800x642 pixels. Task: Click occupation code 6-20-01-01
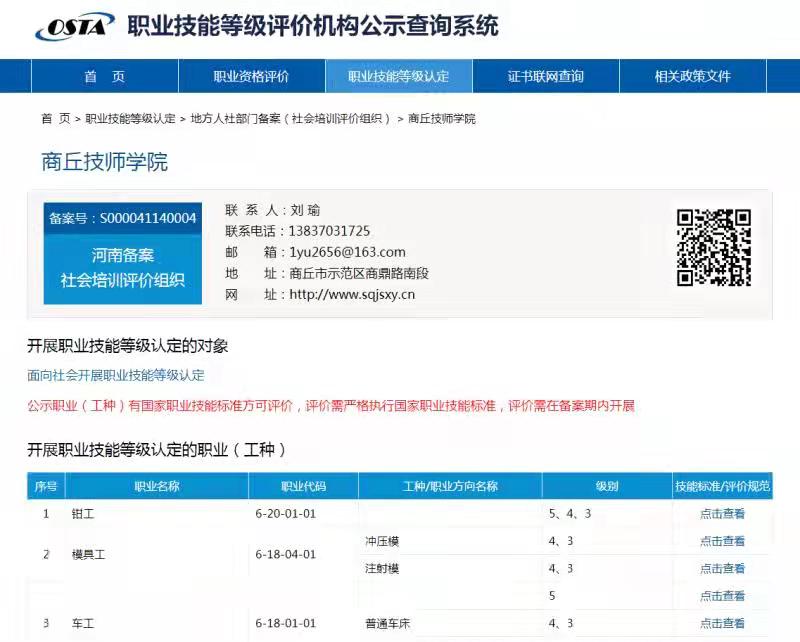point(286,514)
